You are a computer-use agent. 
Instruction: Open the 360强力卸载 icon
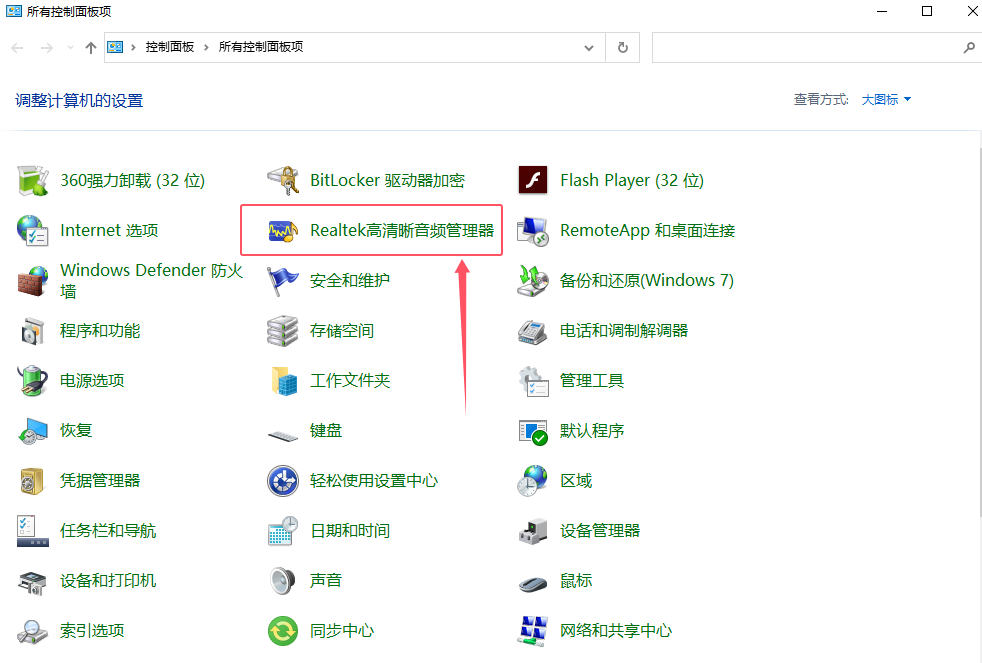(x=33, y=180)
